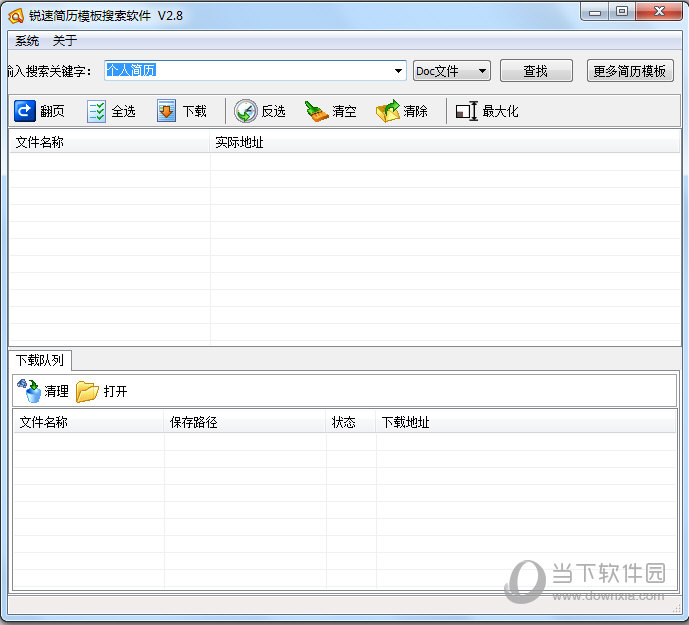Click download queue 文件名称 column header
This screenshot has height=625, width=689.
point(89,422)
